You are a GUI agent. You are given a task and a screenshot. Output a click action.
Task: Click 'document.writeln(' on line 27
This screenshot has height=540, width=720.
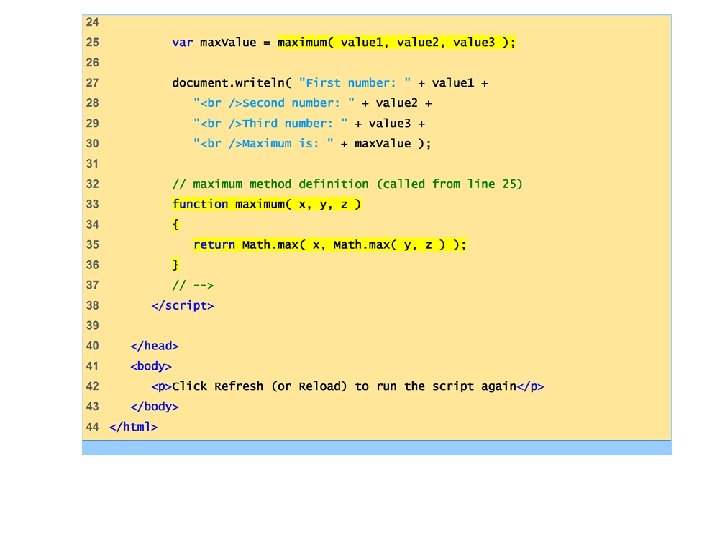point(232,83)
